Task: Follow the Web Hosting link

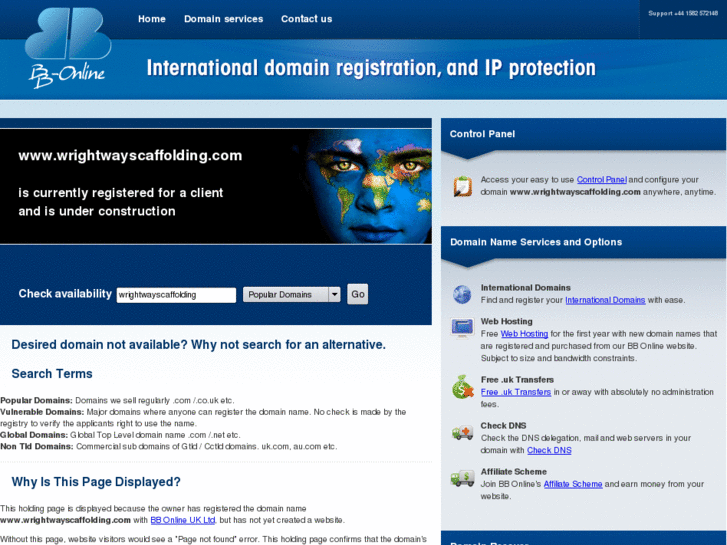Action: click(524, 334)
